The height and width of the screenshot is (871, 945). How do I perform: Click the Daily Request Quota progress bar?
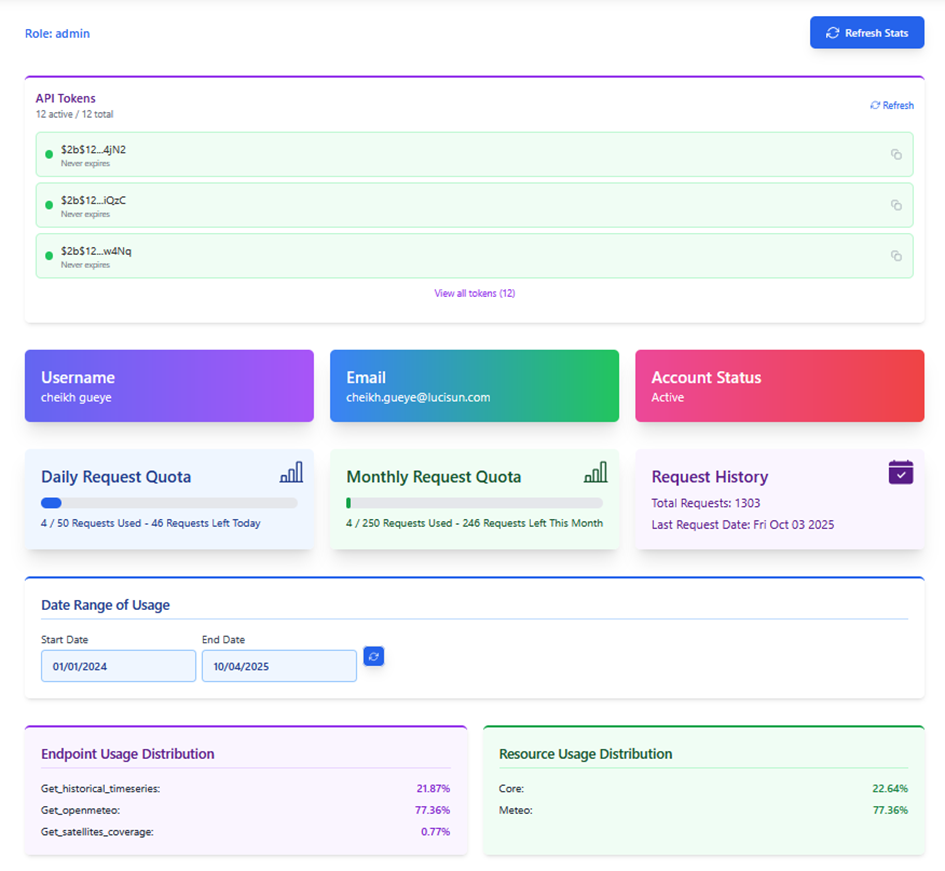tap(169, 503)
